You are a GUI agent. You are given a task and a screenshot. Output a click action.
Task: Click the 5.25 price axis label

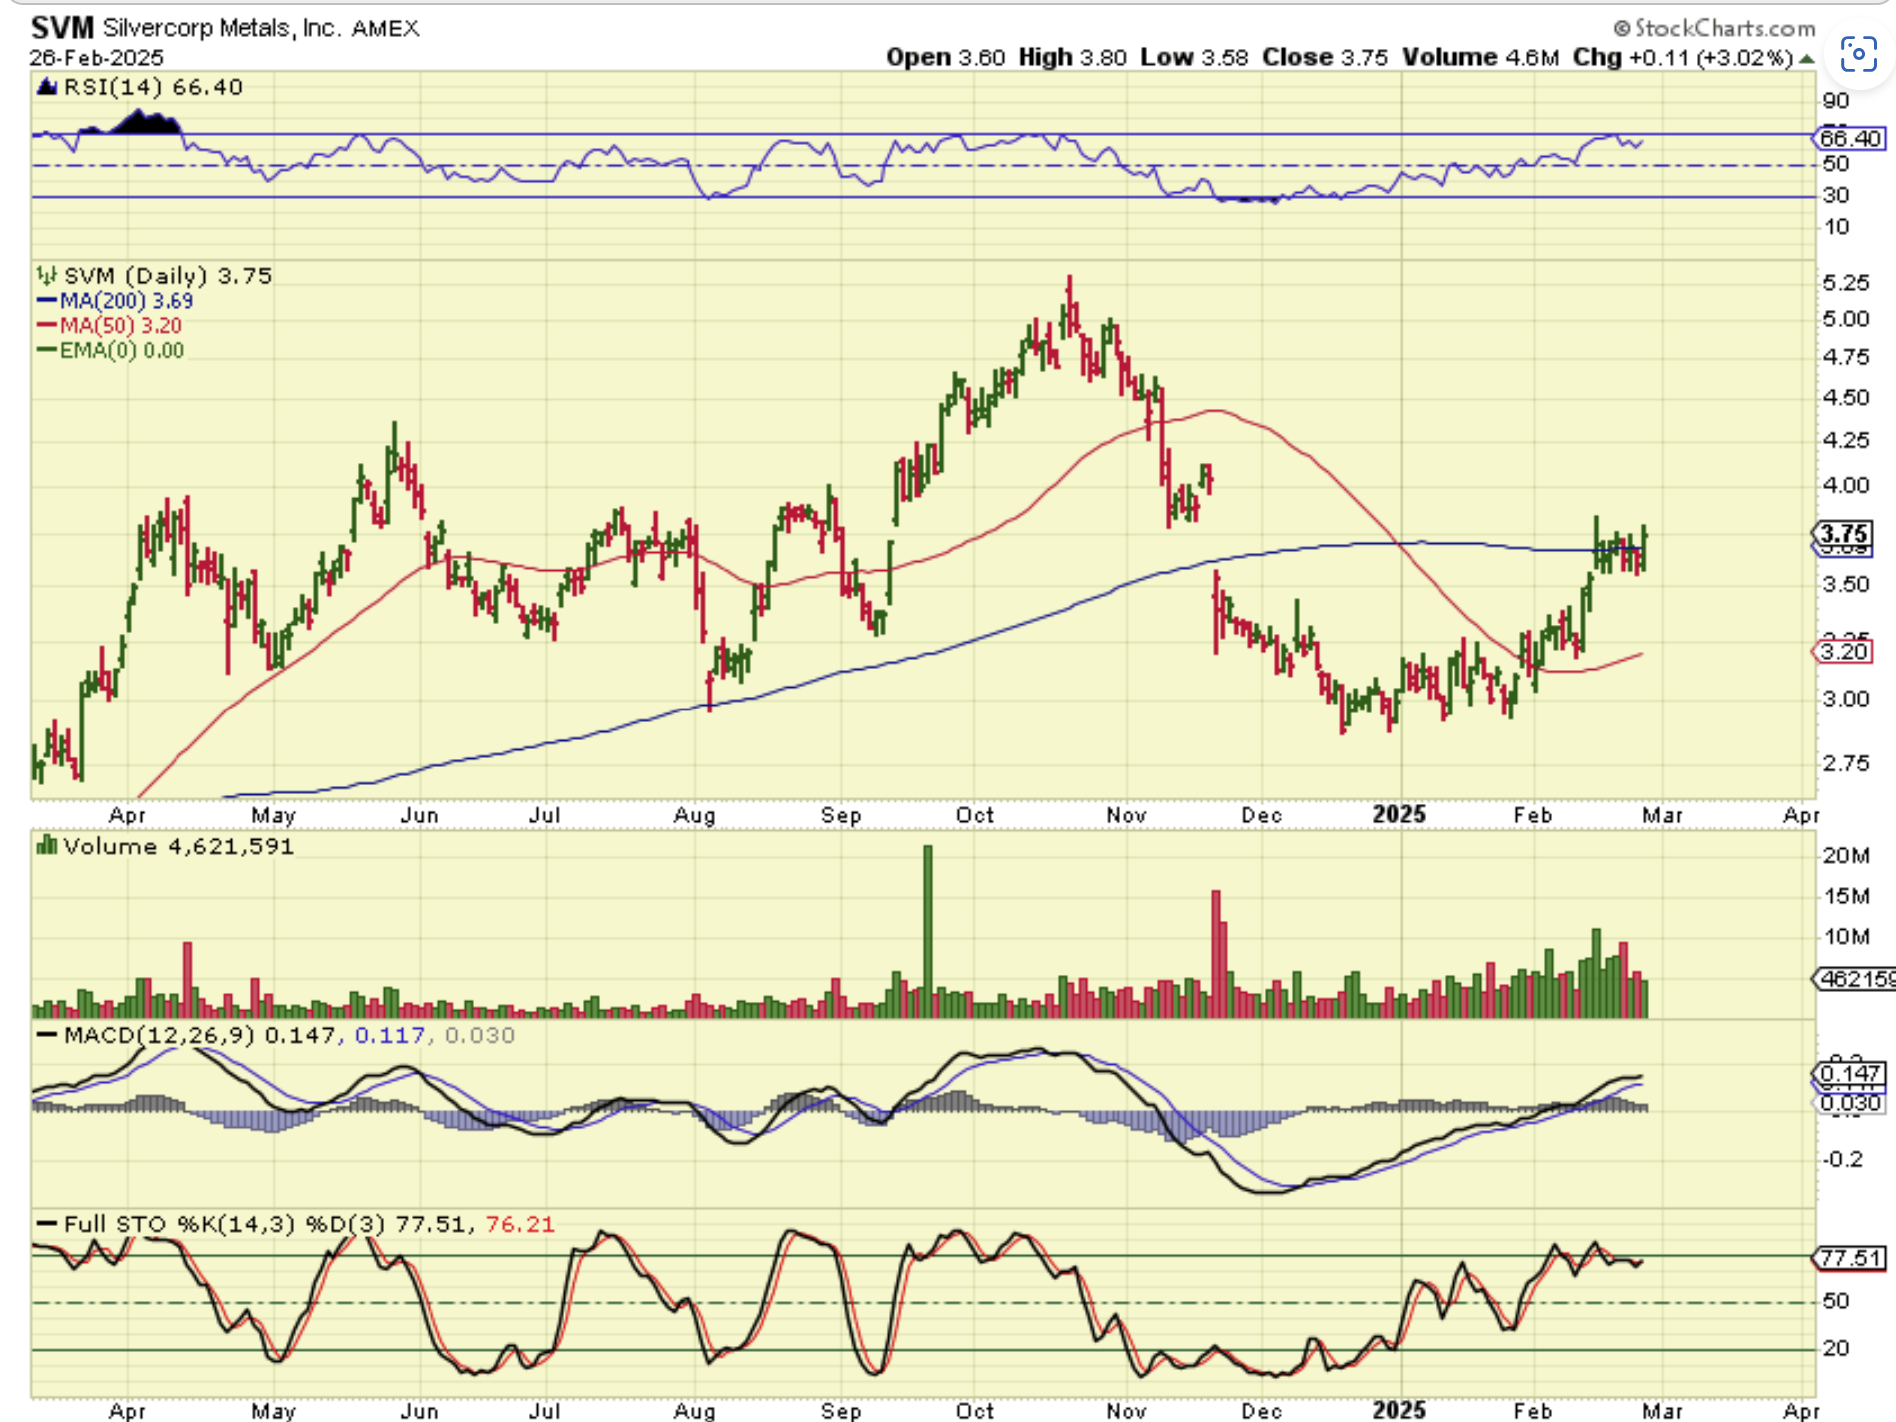(1845, 283)
